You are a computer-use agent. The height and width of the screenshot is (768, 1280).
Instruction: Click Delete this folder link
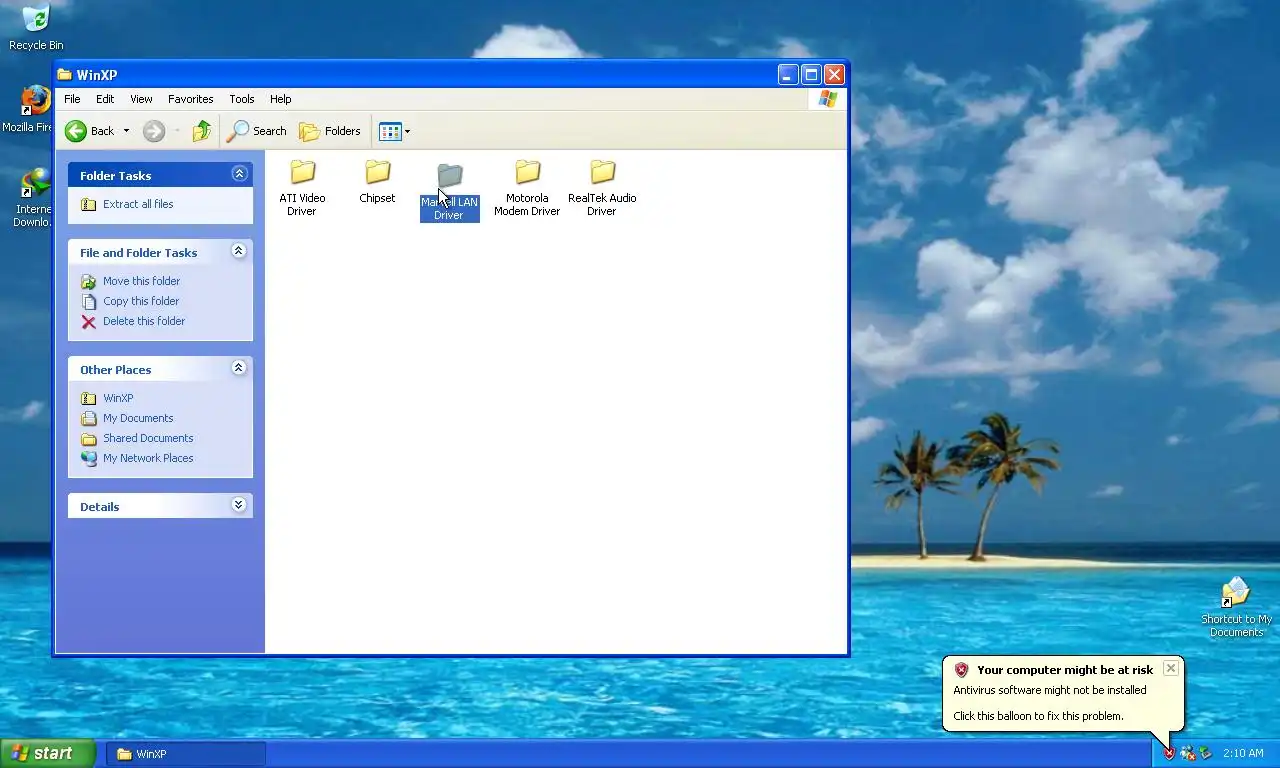[144, 321]
